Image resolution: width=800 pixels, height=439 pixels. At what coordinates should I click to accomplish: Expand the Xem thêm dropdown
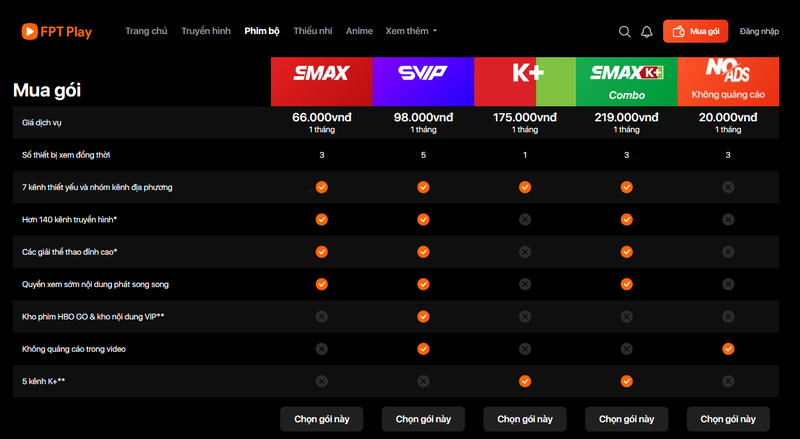tap(411, 31)
